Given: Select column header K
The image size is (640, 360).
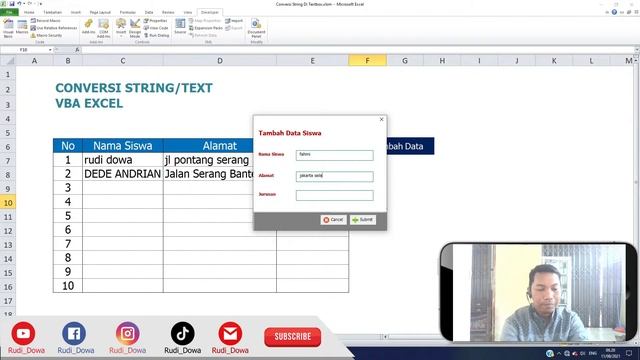Looking at the screenshot, I should click(x=554, y=61).
